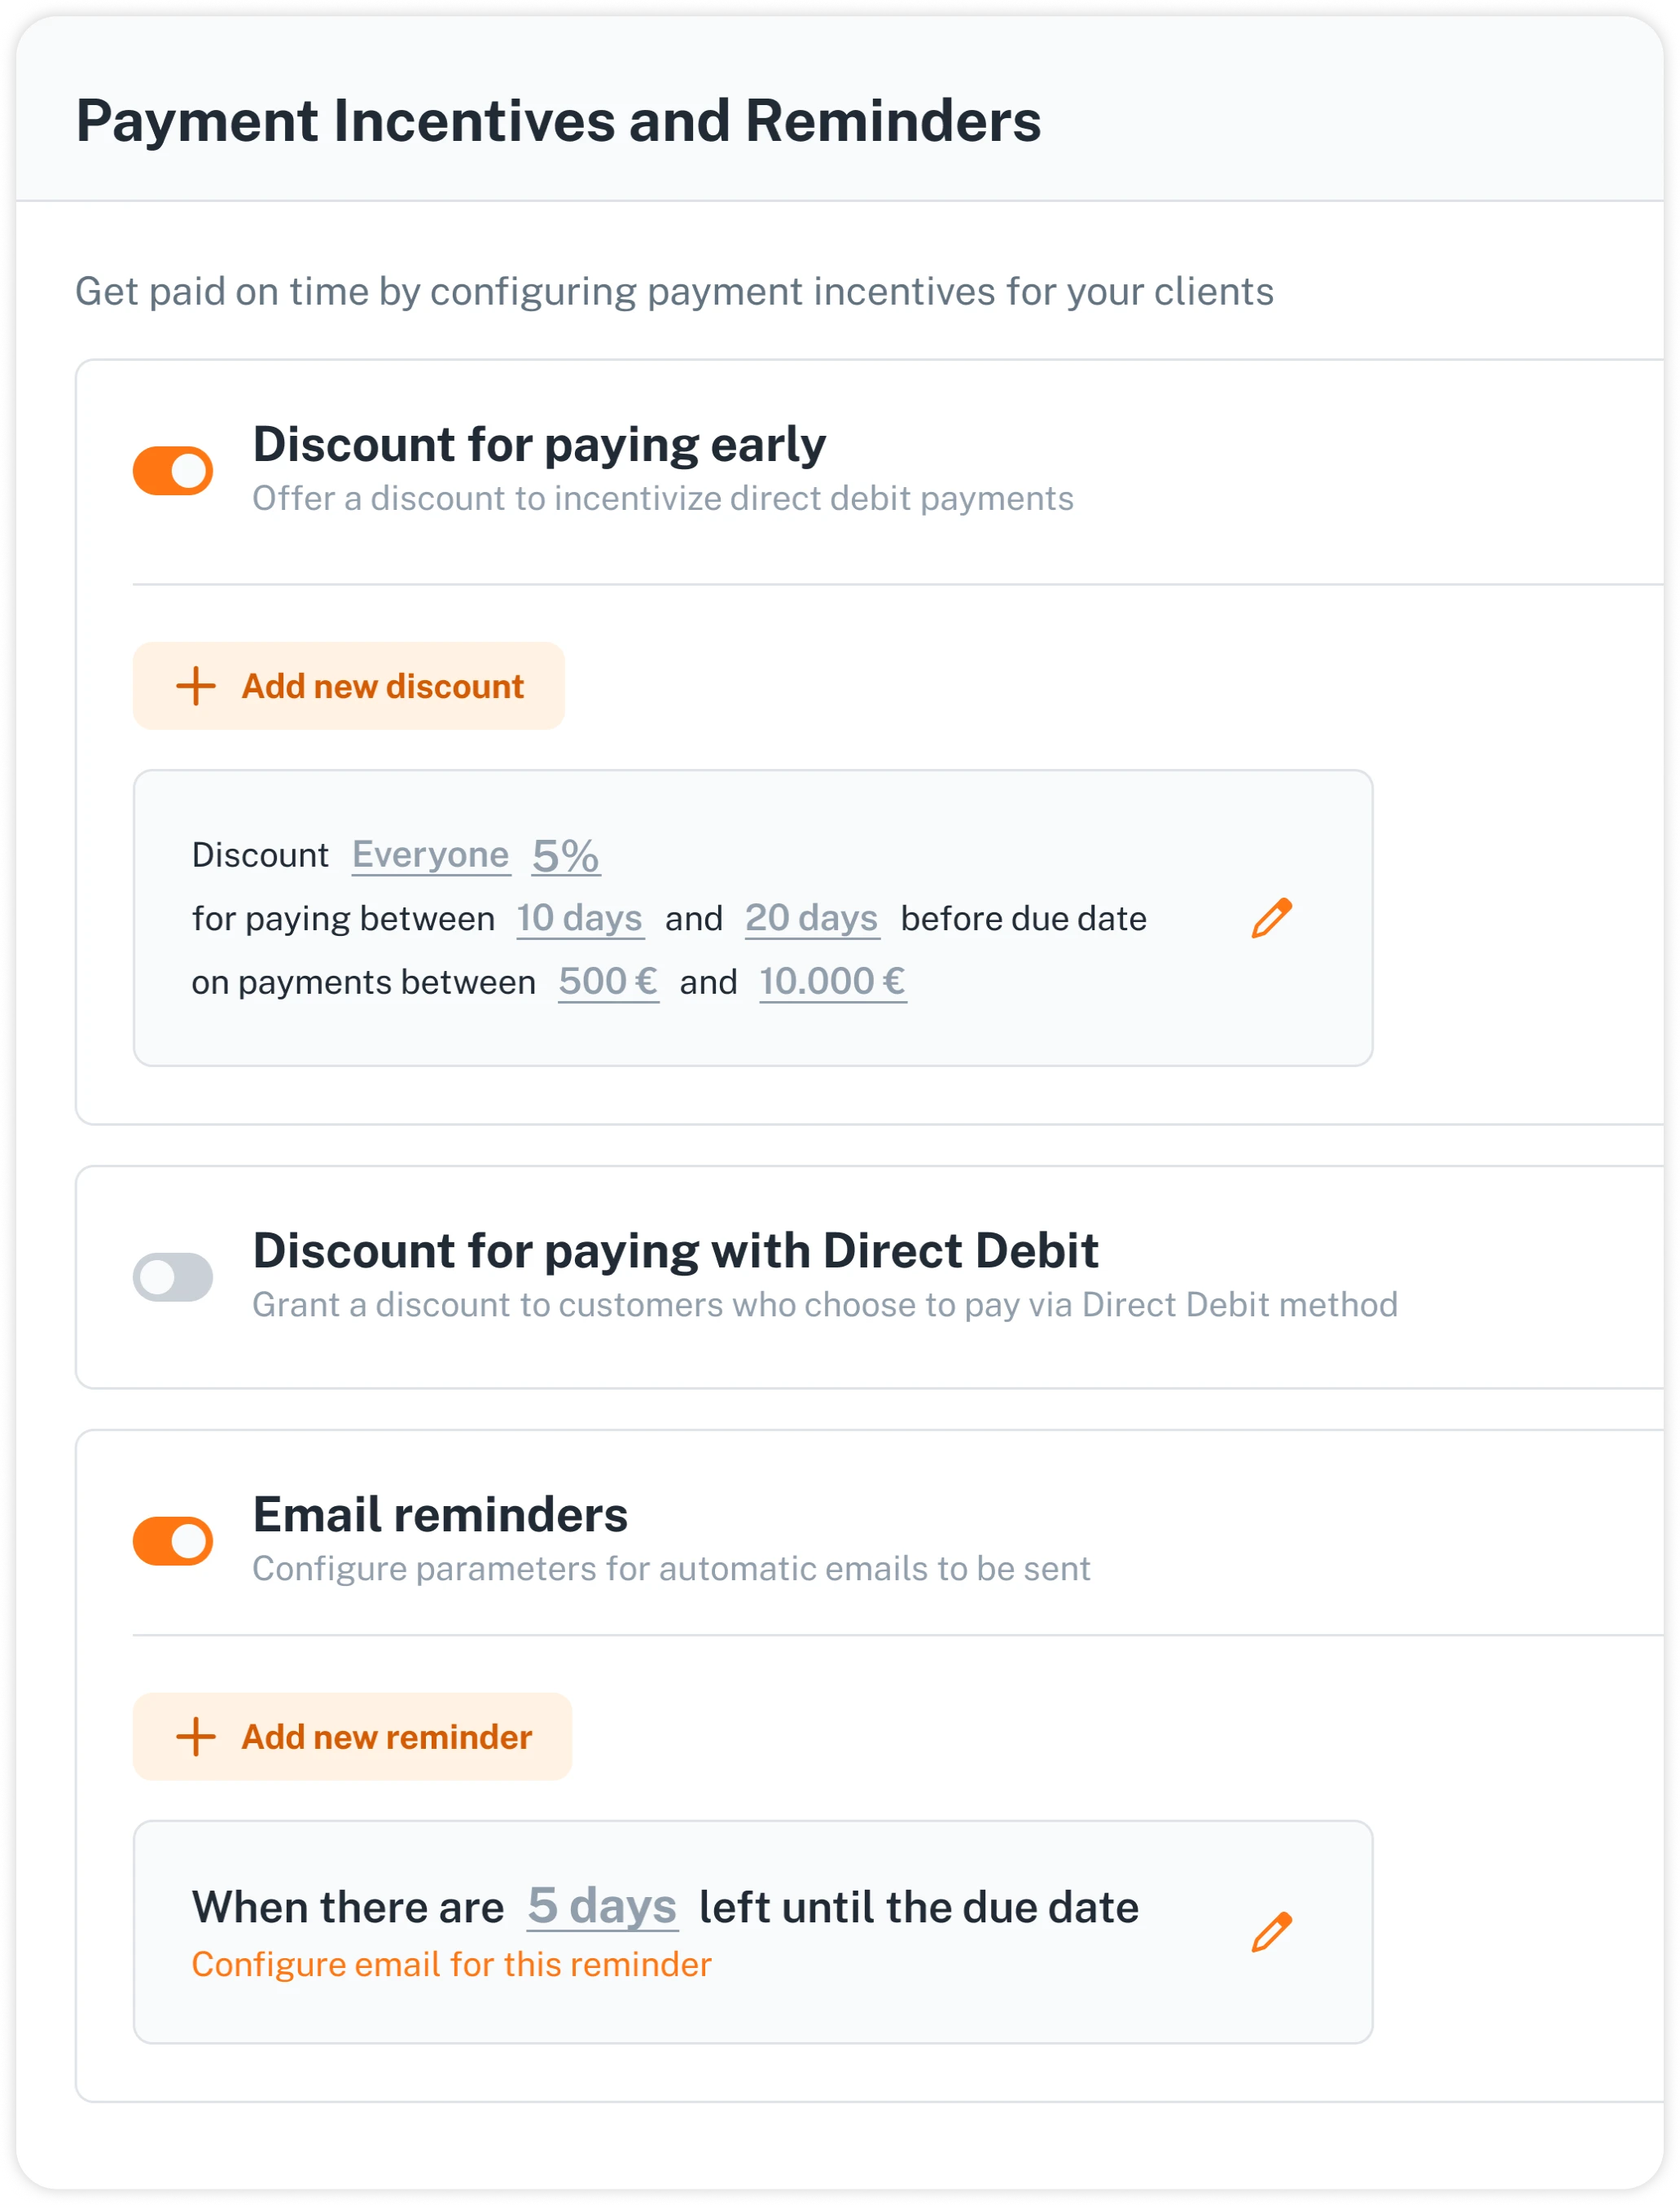Click the Email reminders section heading
Viewport: 1680px width, 2205px height.
(x=440, y=1515)
